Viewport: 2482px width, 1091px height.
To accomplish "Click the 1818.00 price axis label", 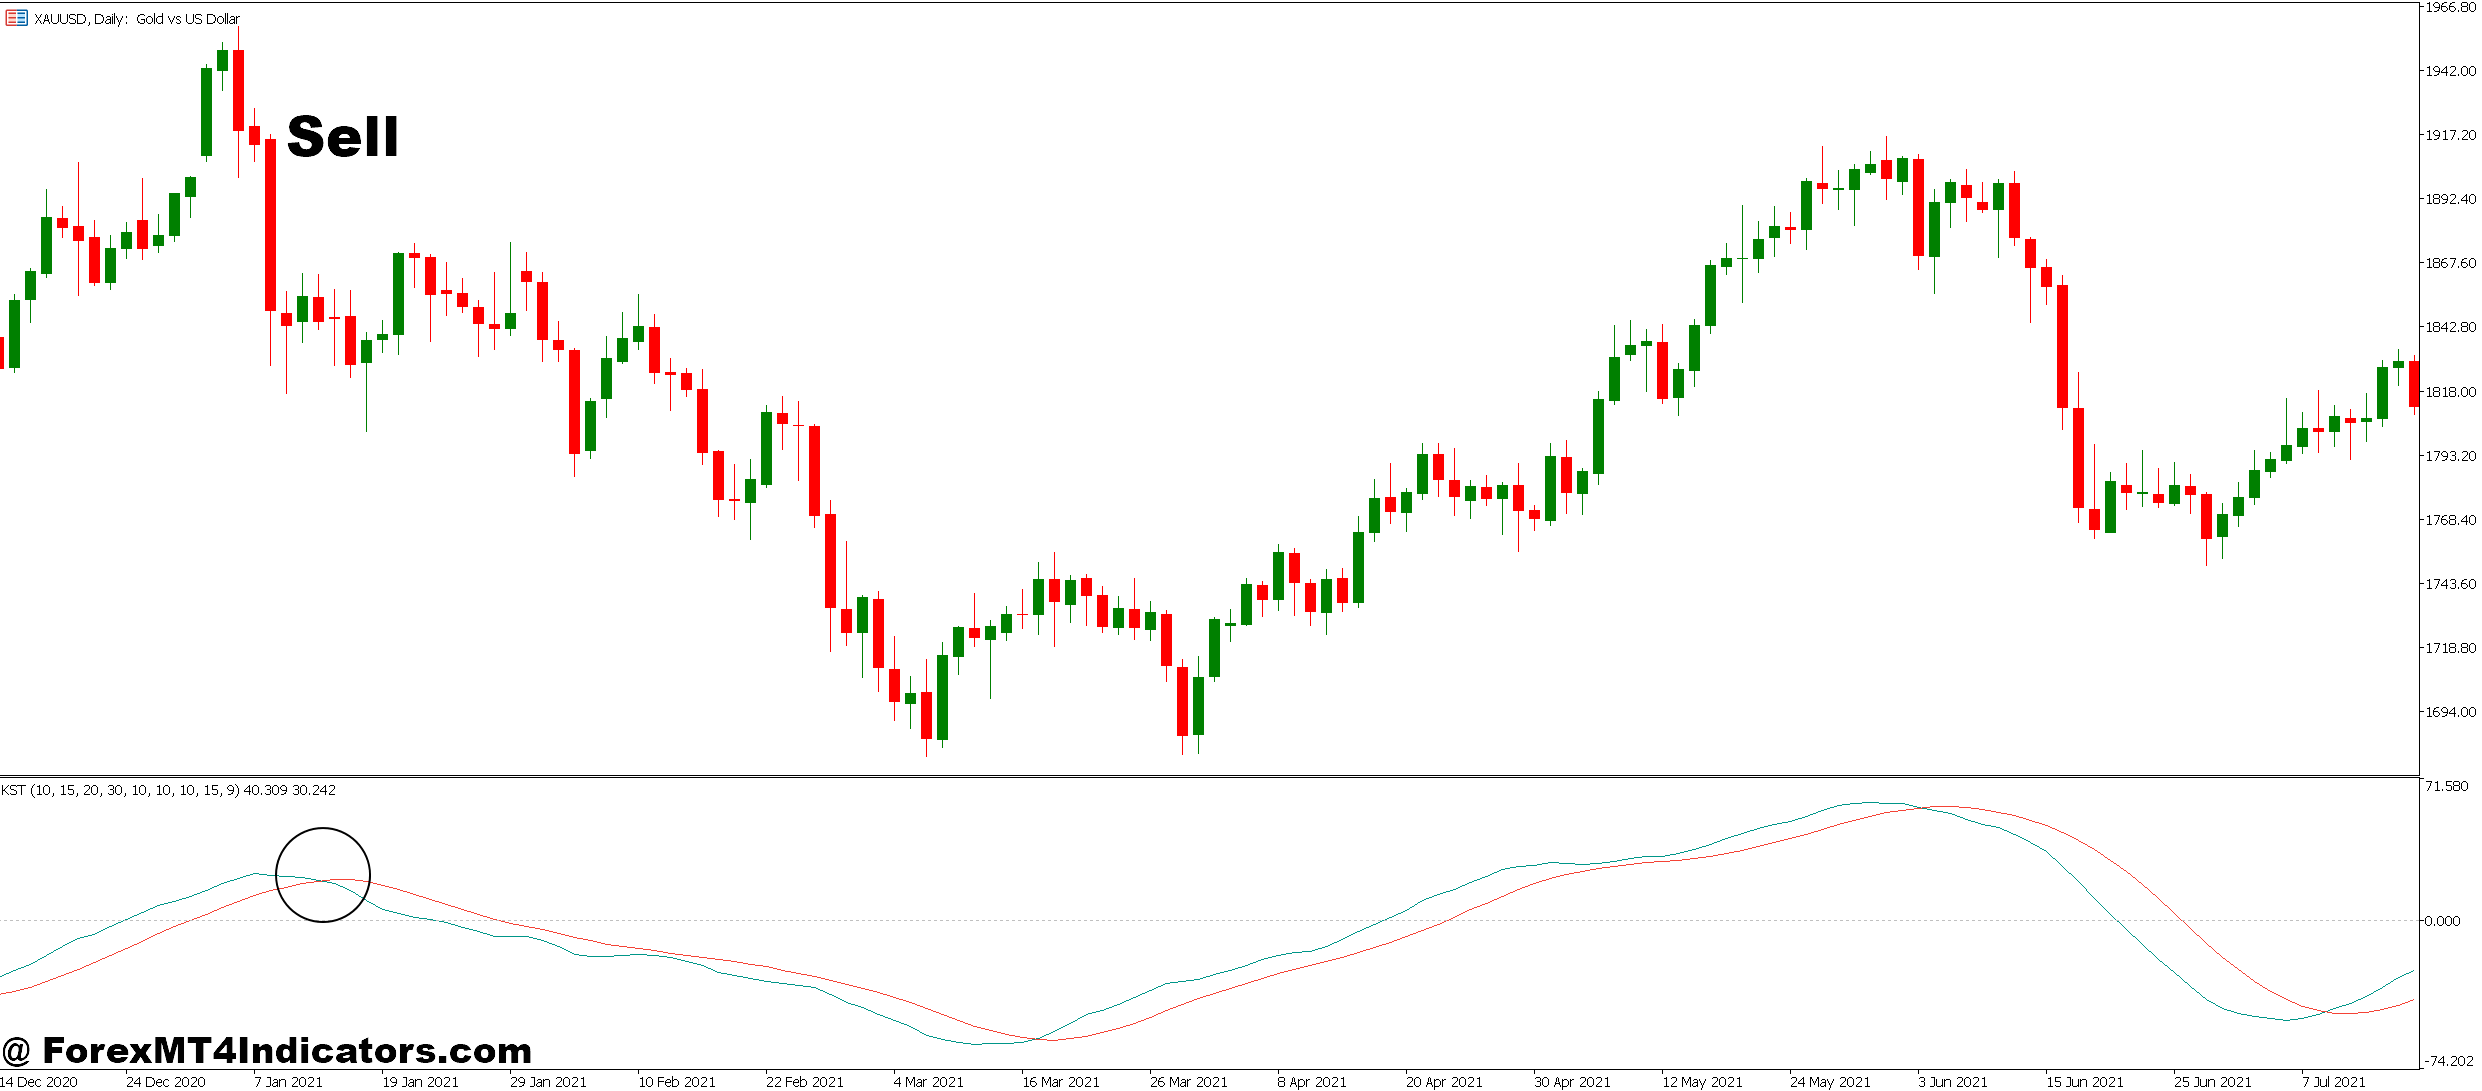I will [2449, 392].
